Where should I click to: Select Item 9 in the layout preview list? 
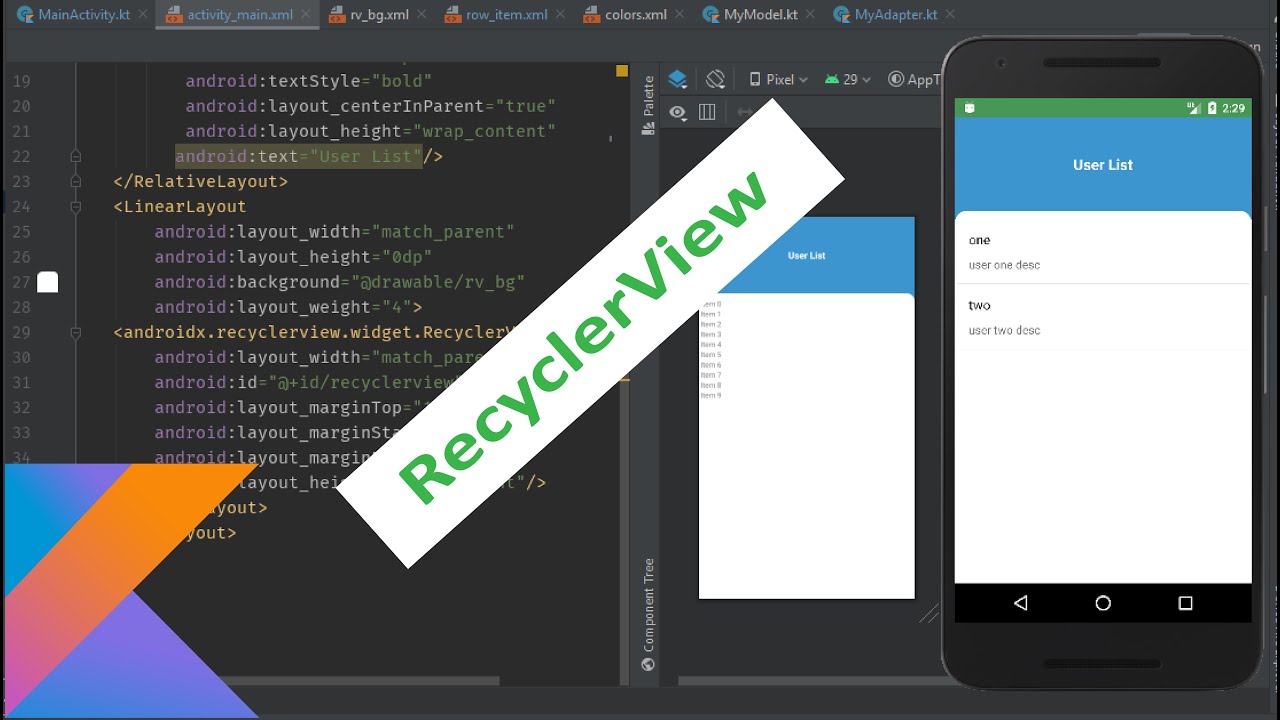(x=711, y=396)
